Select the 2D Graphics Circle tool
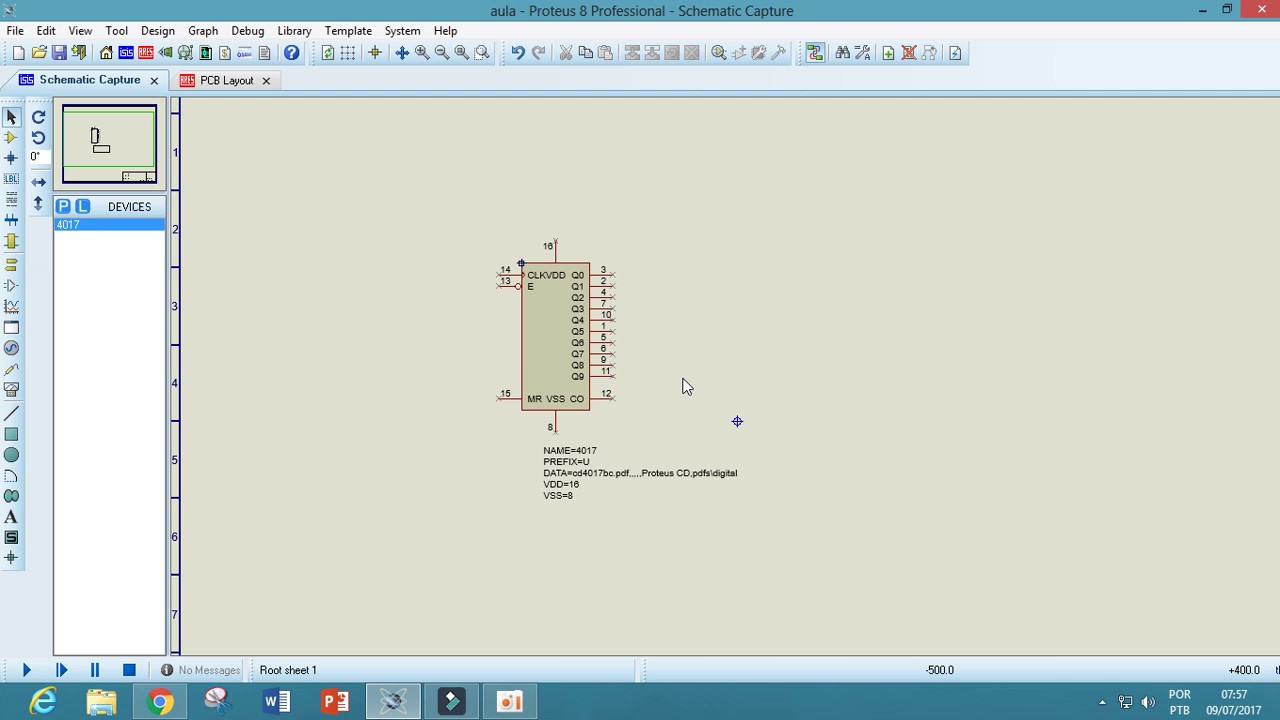 [x=12, y=455]
